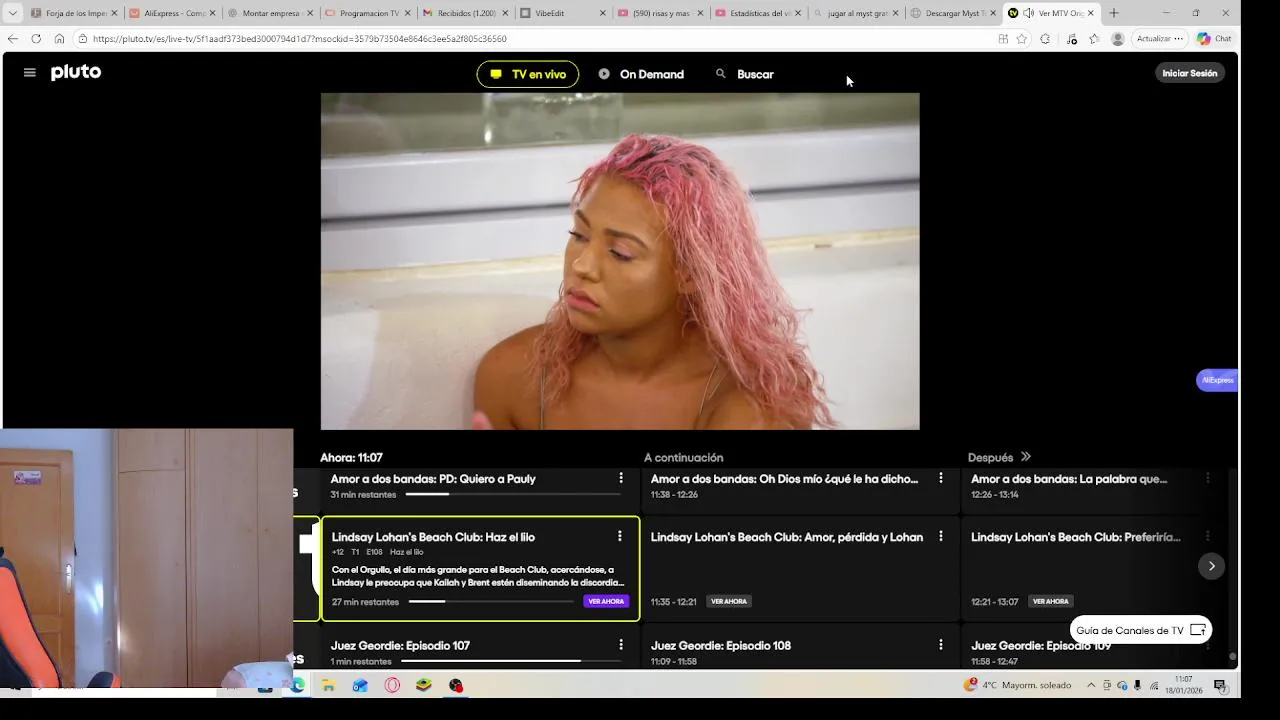
Task: Open options for Amor a dos bandas: PD: Quiero a Pauly
Action: click(x=621, y=478)
